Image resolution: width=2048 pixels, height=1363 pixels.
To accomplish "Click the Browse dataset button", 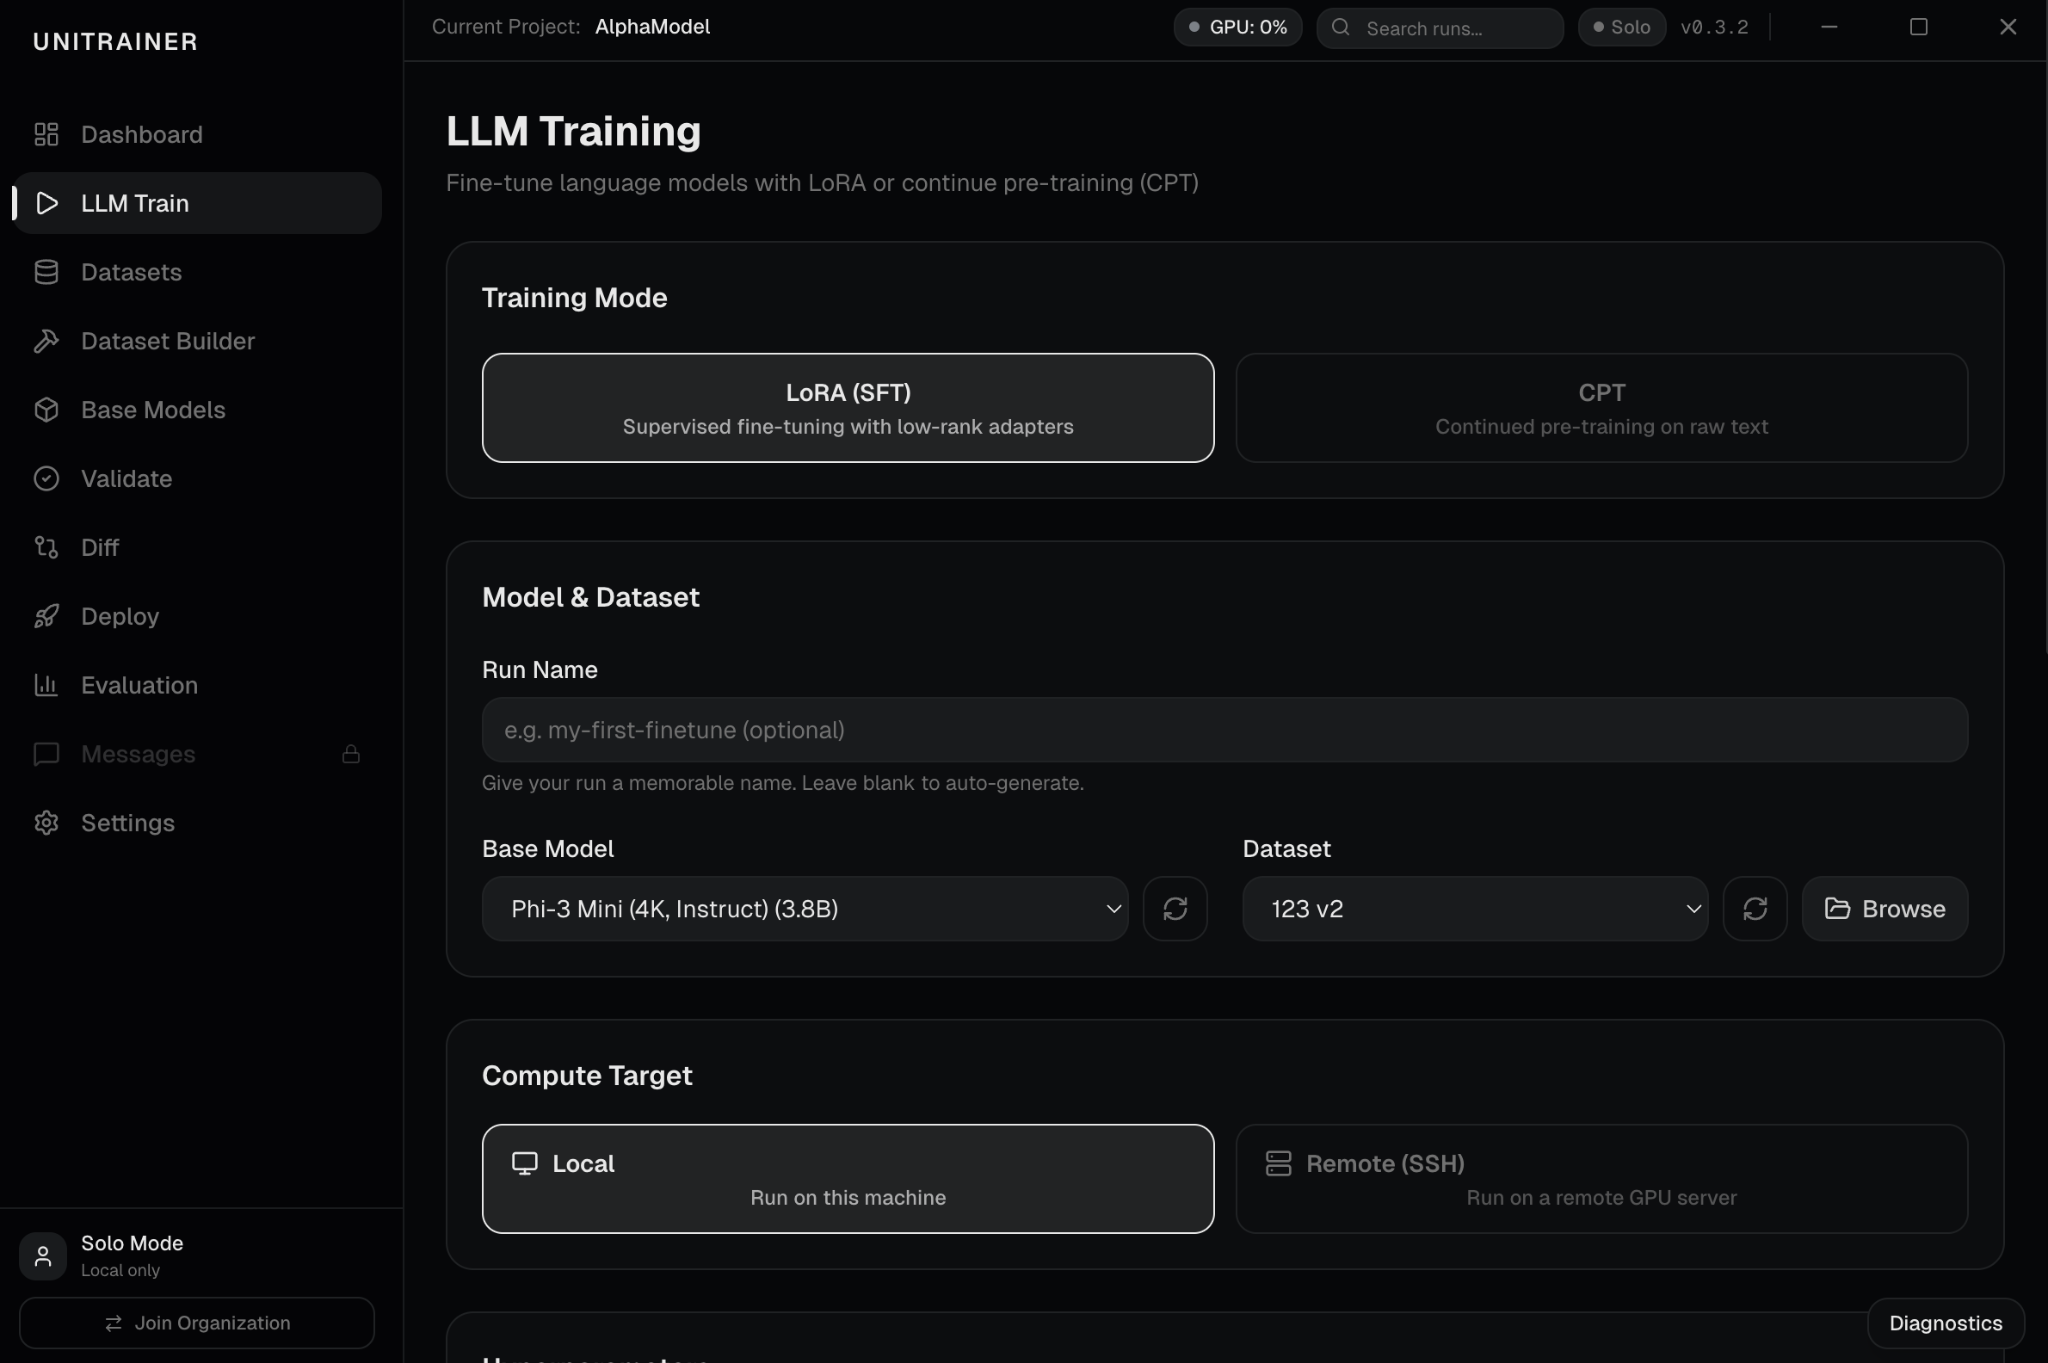I will [1884, 909].
